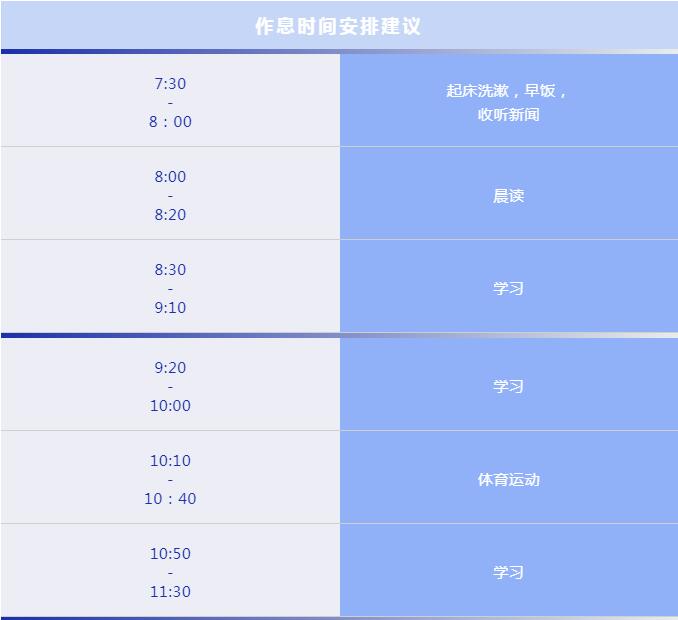Screen dimensions: 678x620
Task: Select the 7:30 - 8:00 time cell
Action: click(x=170, y=101)
